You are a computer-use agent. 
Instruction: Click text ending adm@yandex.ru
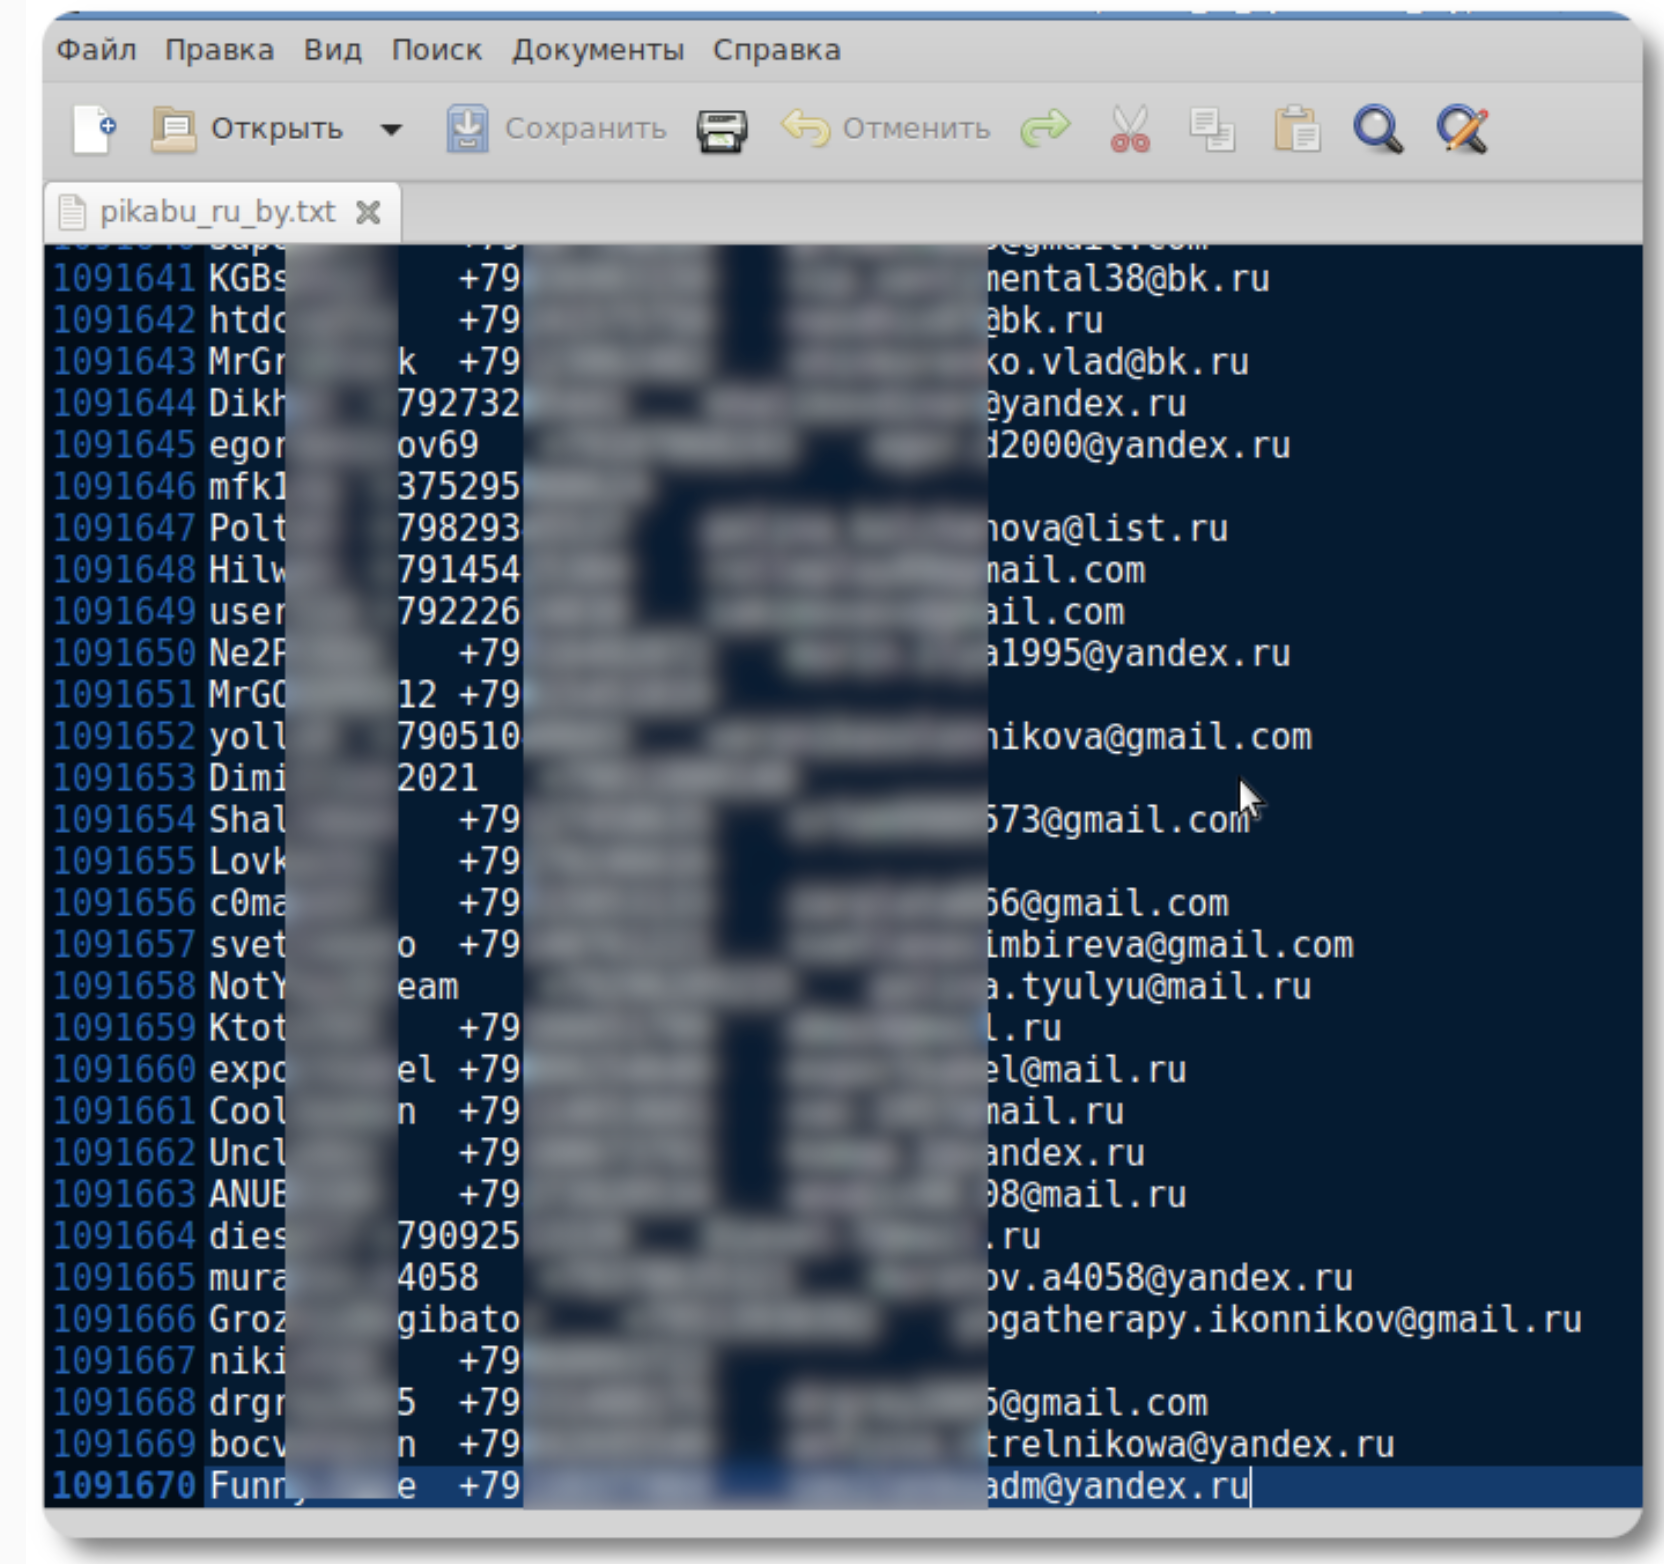pyautogui.click(x=1118, y=1487)
